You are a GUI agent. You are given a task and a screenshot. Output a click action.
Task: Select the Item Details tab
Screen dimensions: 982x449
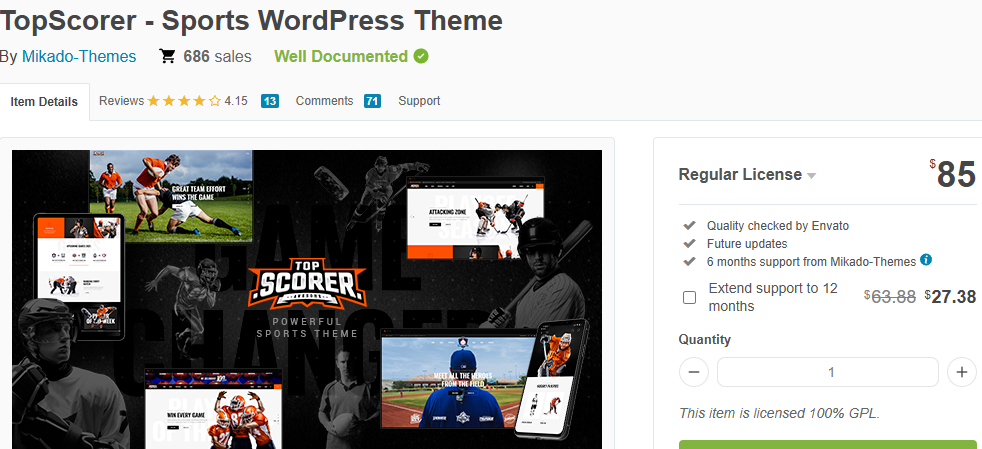44,101
